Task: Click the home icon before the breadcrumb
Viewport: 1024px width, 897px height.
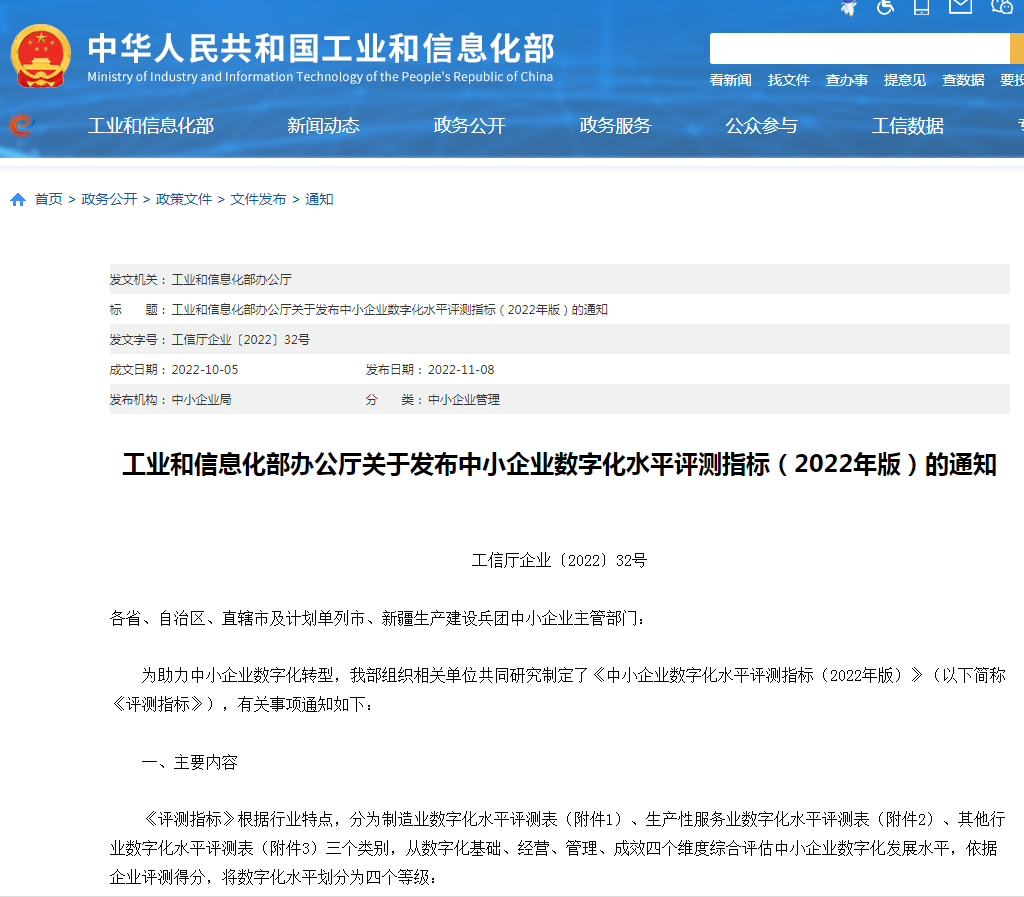Action: pyautogui.click(x=17, y=199)
